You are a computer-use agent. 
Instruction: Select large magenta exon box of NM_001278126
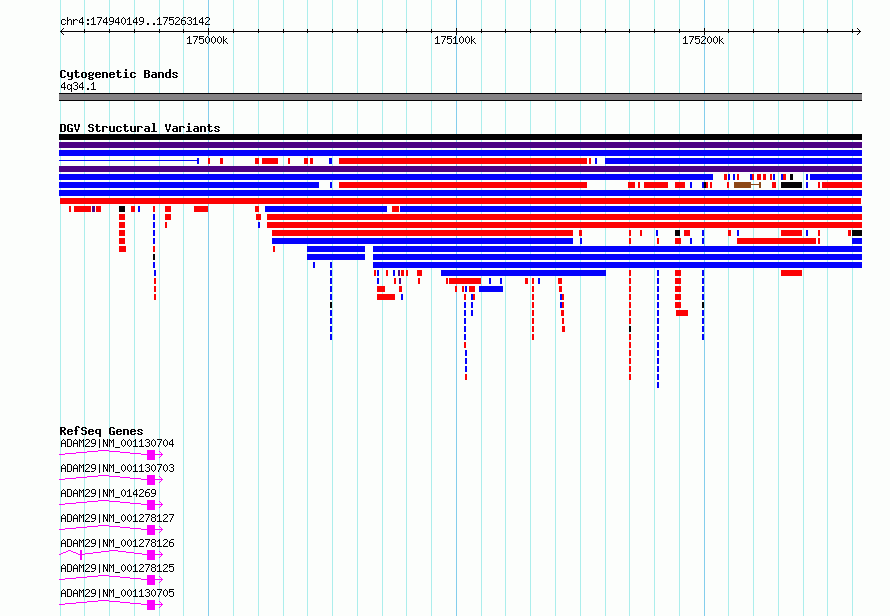[x=151, y=555]
